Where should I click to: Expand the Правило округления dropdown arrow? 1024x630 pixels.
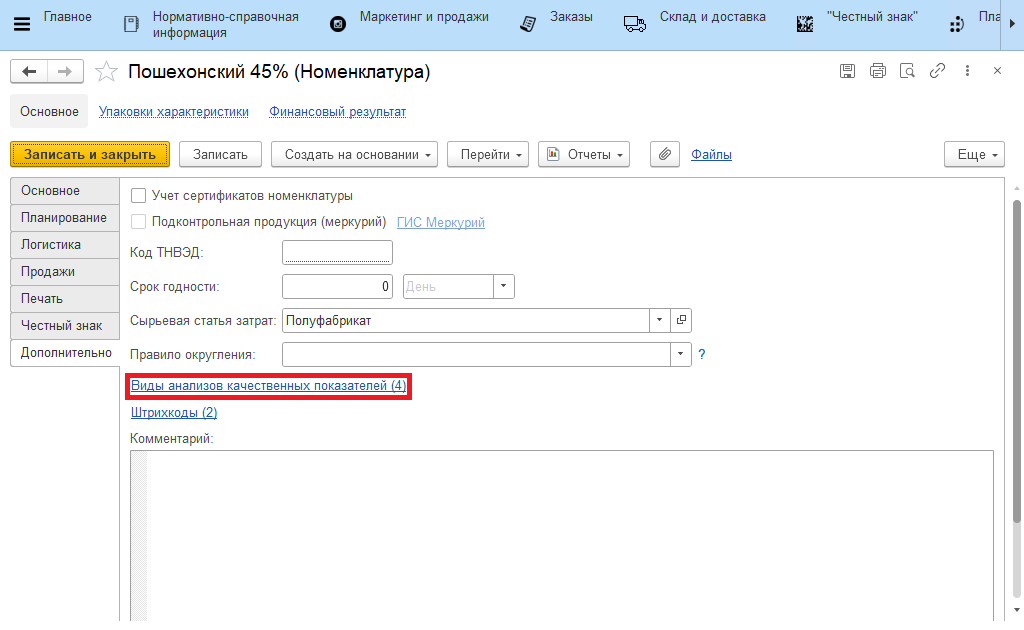tap(681, 354)
